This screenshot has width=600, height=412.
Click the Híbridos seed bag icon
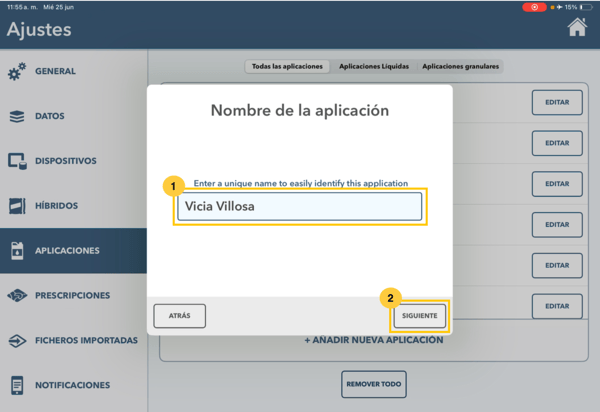pyautogui.click(x=17, y=206)
